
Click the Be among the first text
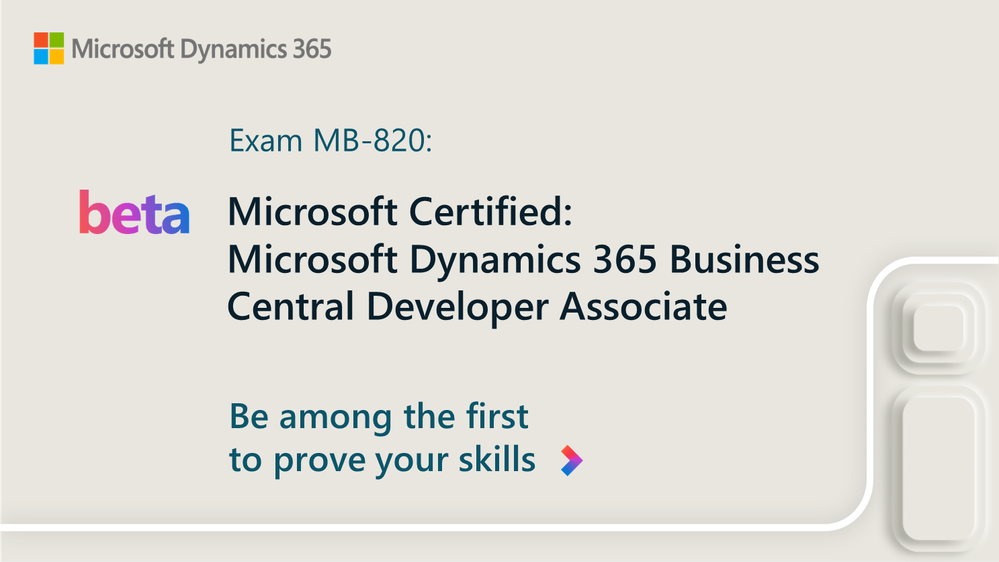pos(379,415)
